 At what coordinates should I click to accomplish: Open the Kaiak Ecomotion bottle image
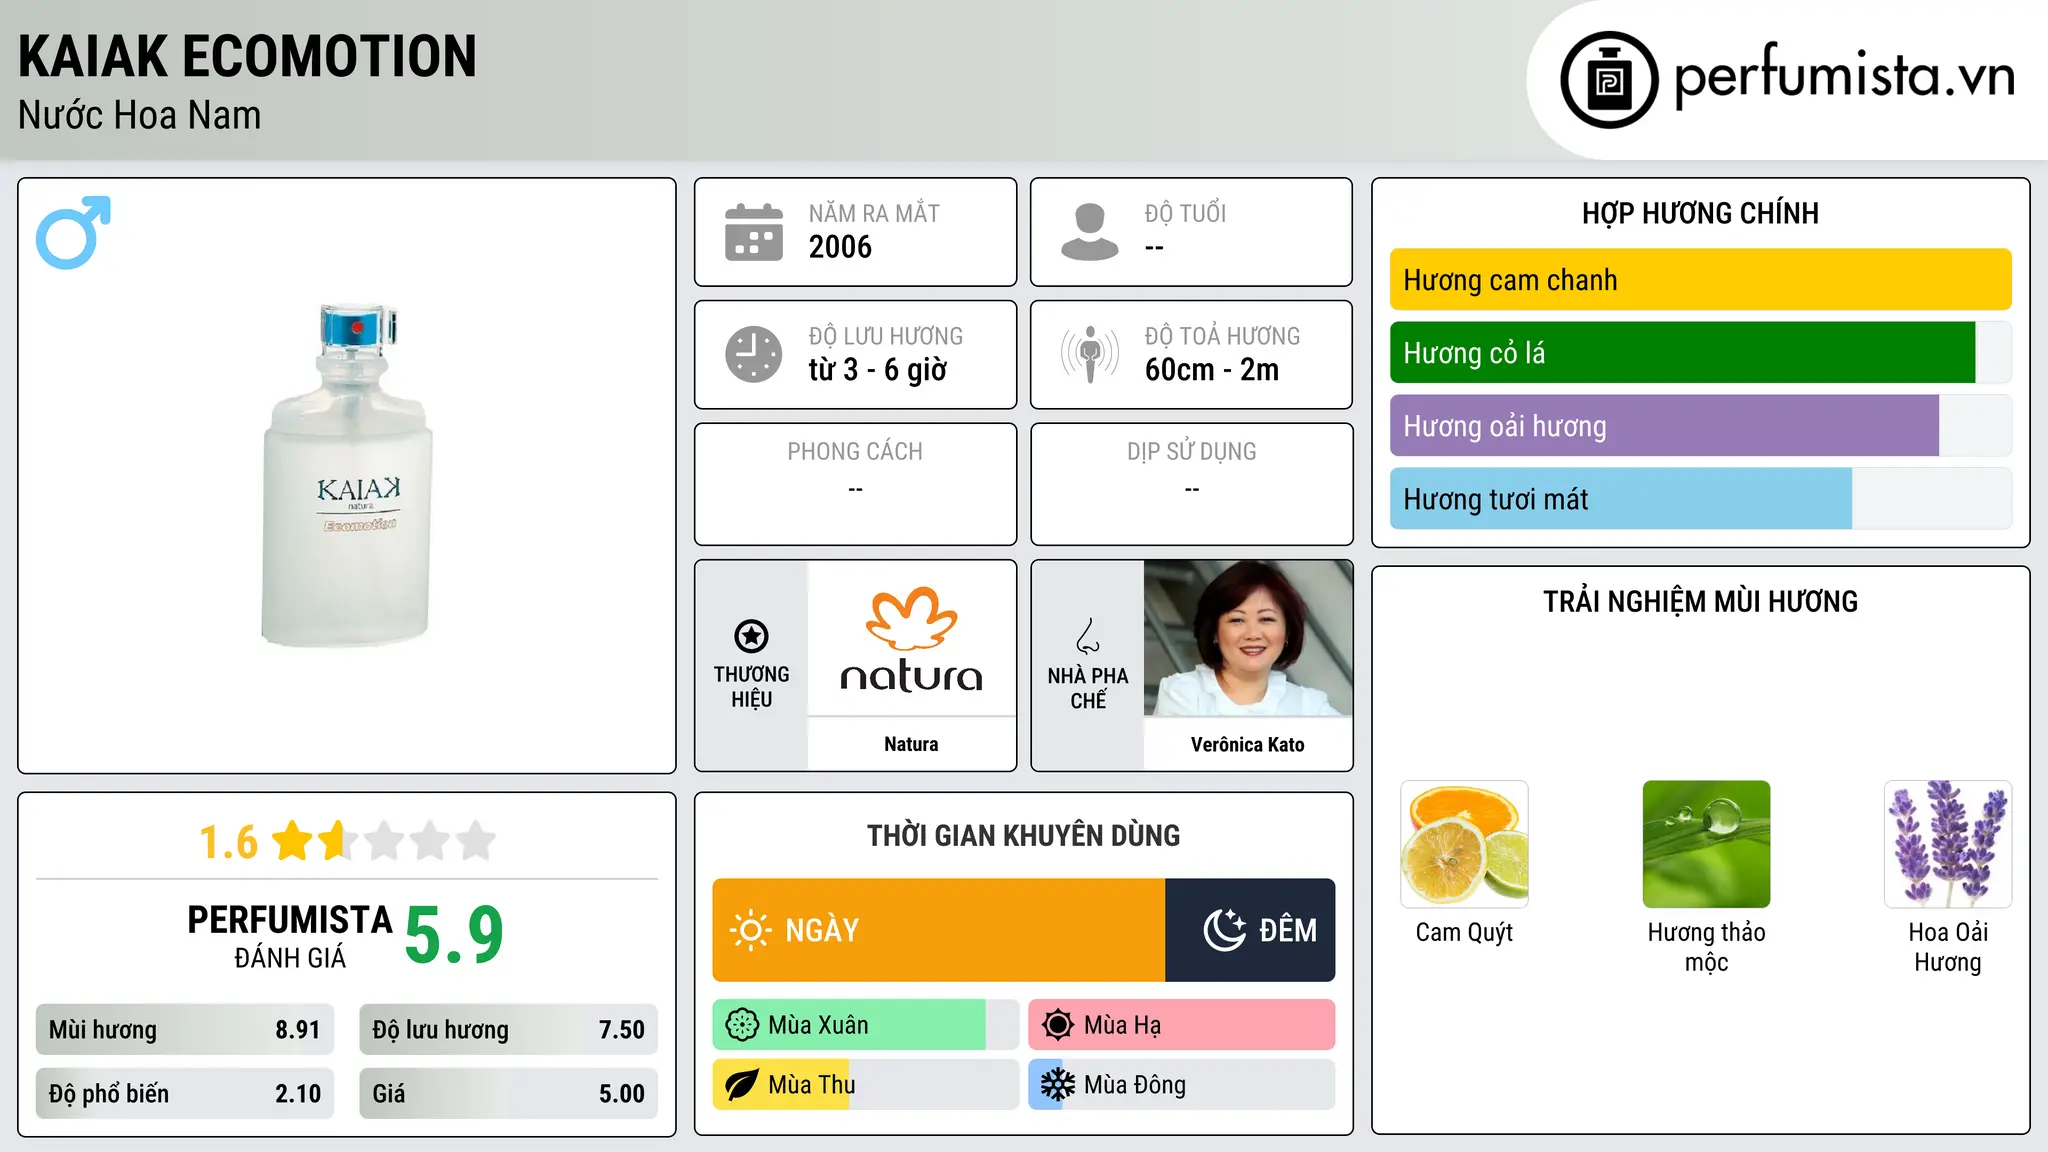click(x=347, y=475)
